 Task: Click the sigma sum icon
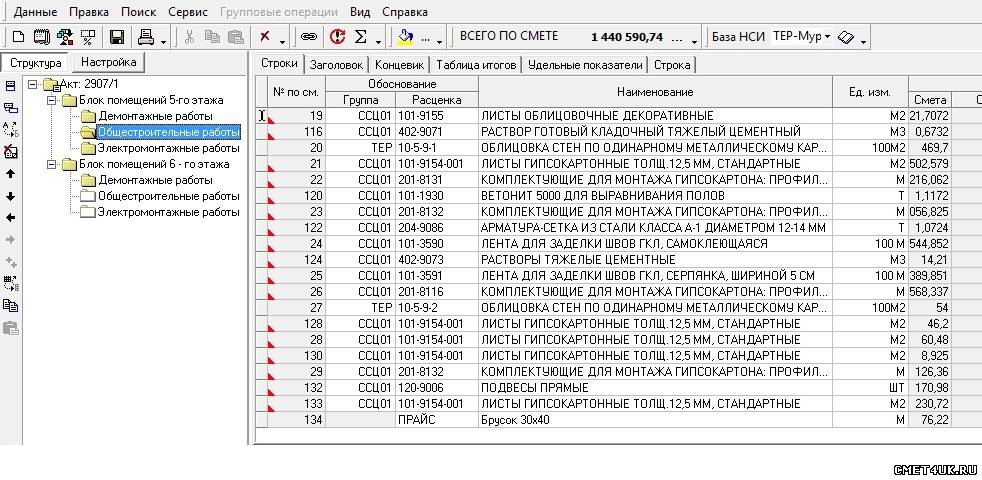(x=361, y=37)
